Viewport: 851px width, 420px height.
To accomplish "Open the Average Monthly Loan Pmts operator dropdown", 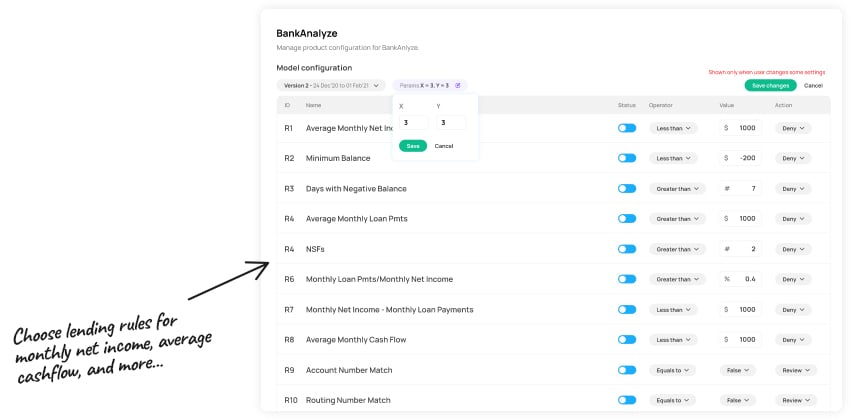I will (677, 219).
